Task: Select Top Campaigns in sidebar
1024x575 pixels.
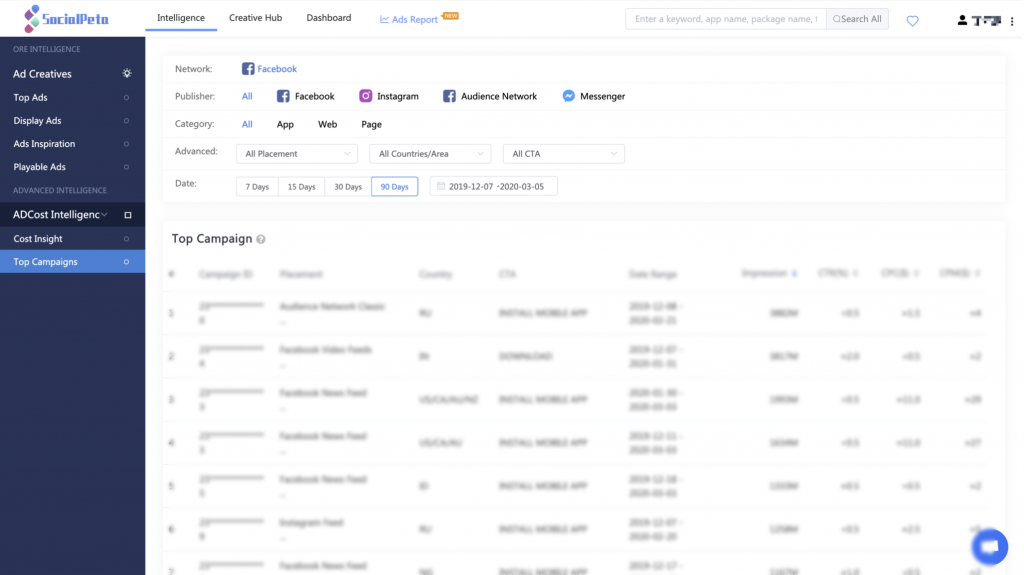Action: pos(72,261)
